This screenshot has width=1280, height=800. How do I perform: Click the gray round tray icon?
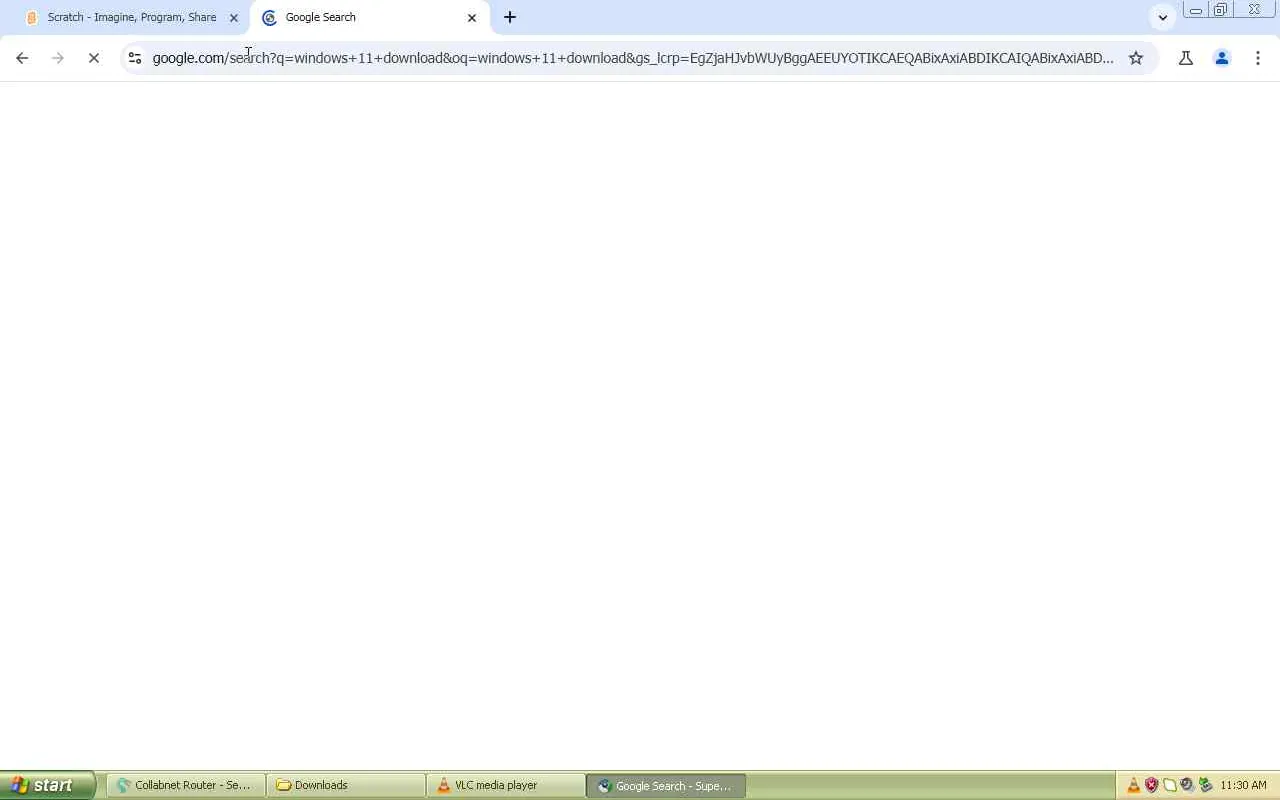click(1187, 785)
